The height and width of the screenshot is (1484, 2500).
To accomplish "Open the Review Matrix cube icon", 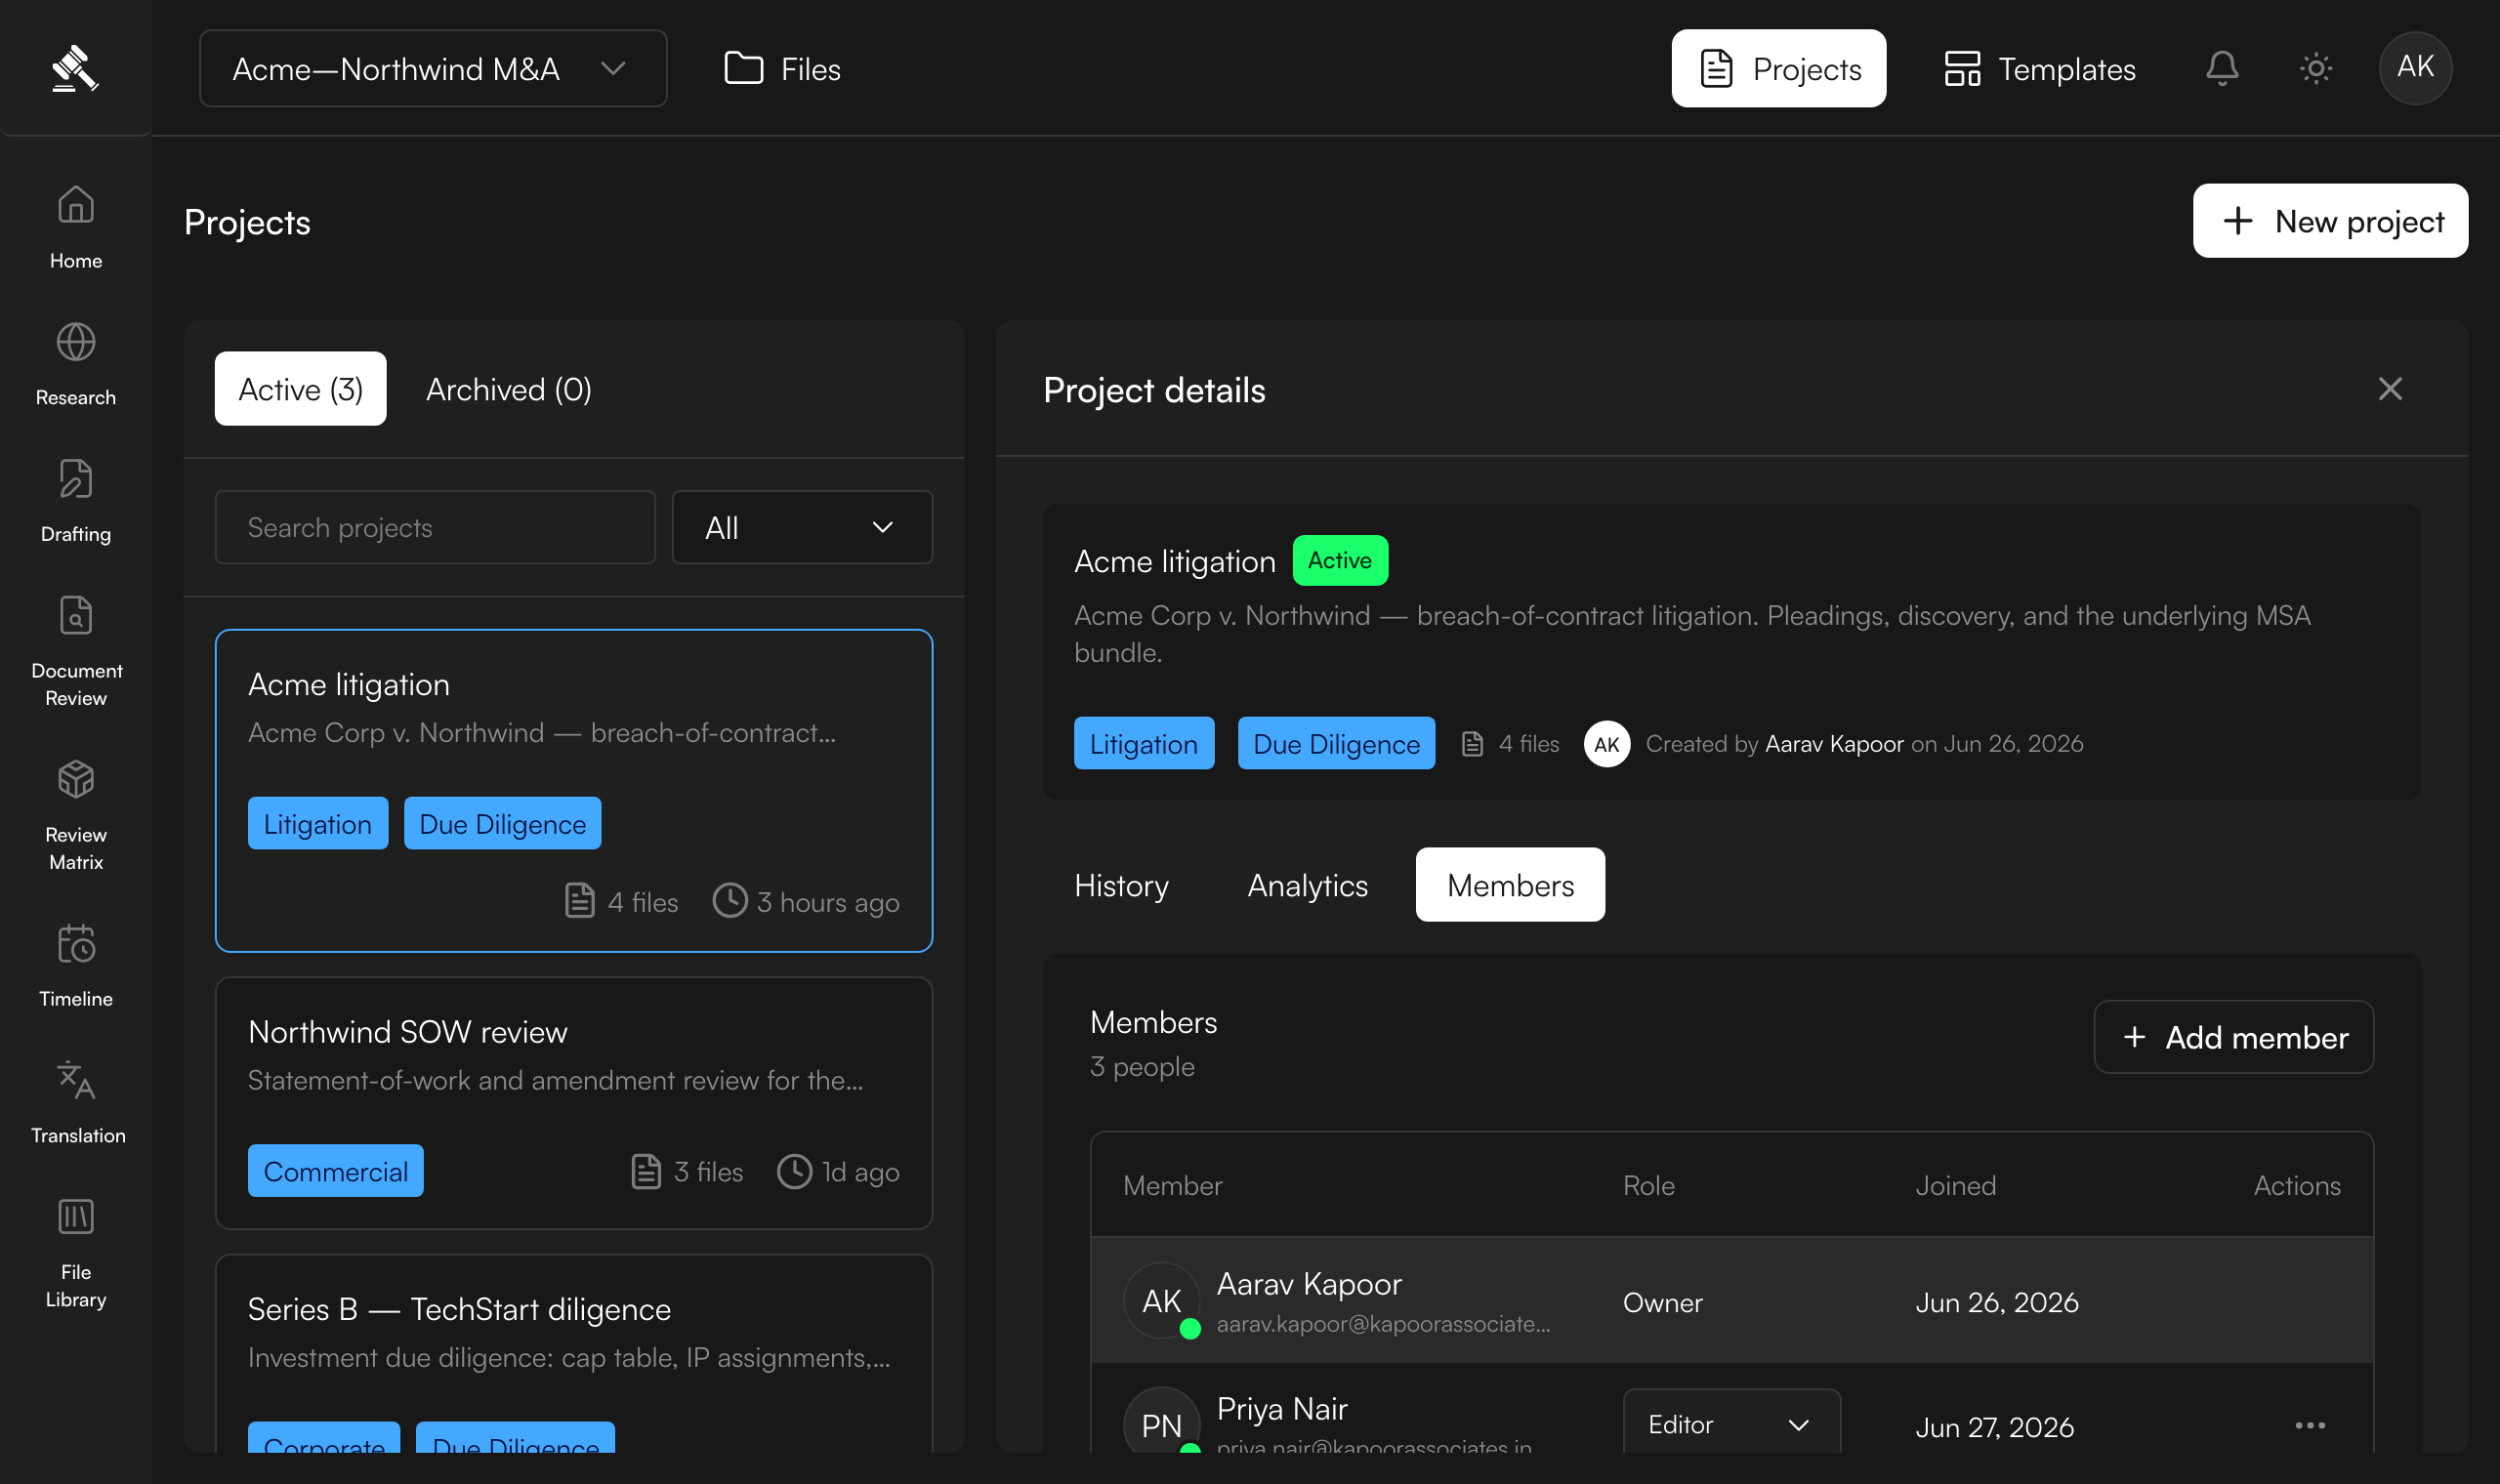I will coord(76,779).
